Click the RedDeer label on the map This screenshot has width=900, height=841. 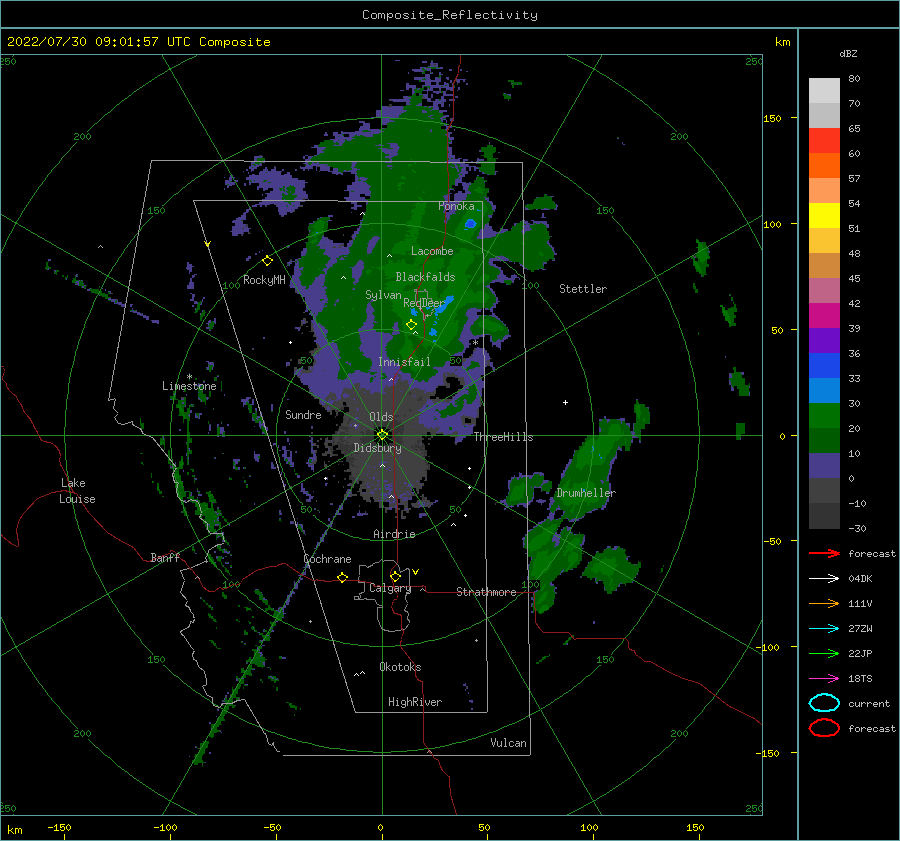pos(424,303)
